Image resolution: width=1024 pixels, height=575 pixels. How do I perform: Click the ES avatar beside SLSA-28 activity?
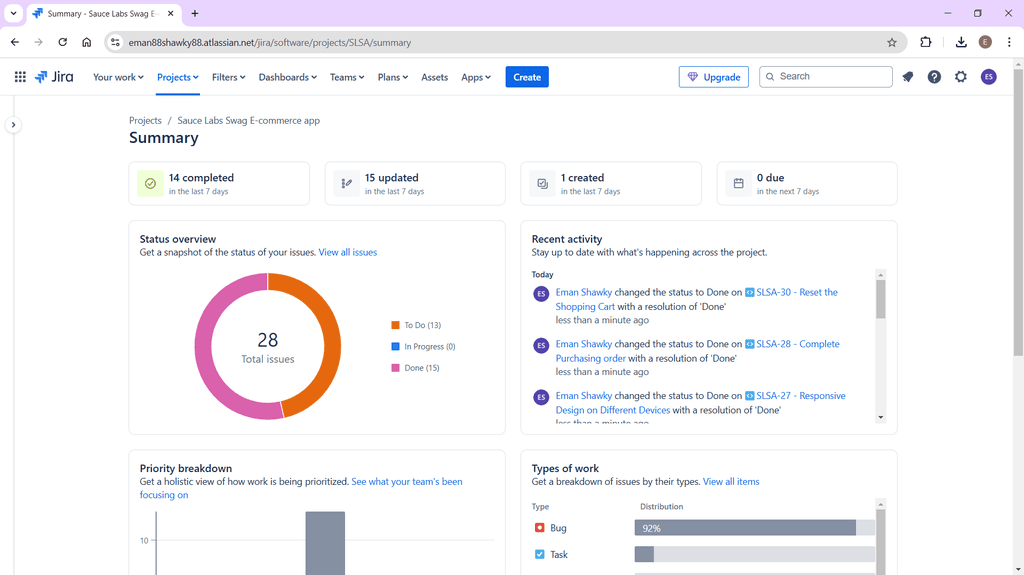coord(541,346)
